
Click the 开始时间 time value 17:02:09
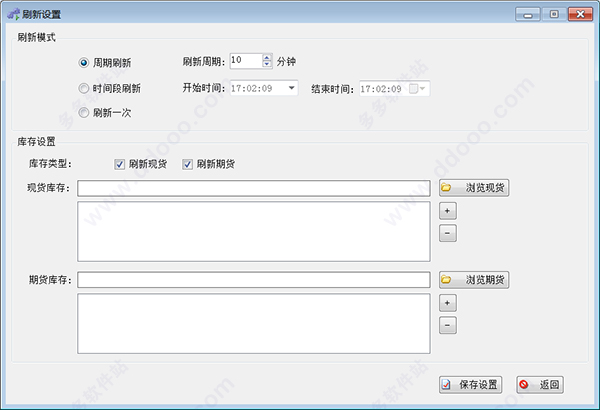point(251,88)
